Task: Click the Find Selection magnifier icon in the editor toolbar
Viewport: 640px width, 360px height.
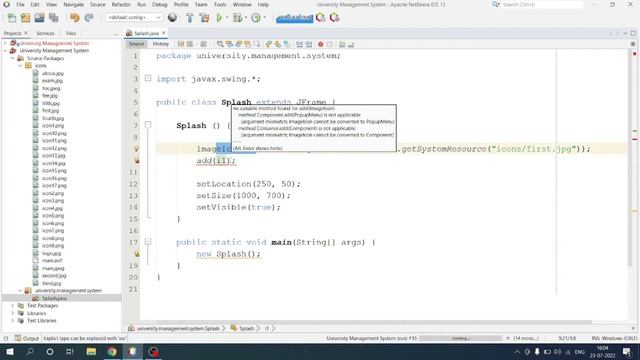Action: click(x=220, y=44)
